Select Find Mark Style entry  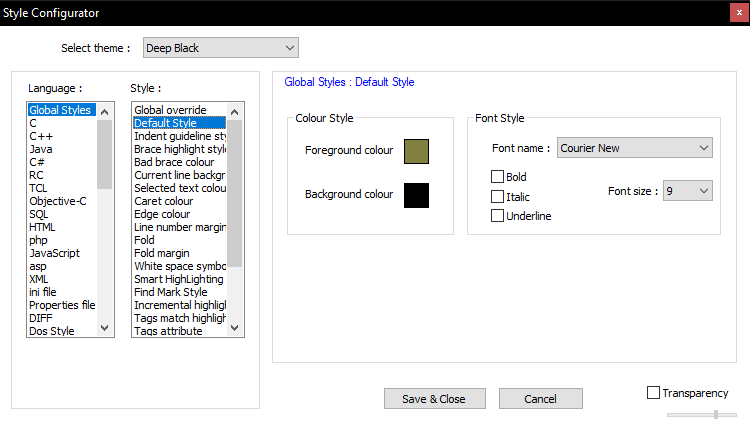pyautogui.click(x=179, y=292)
